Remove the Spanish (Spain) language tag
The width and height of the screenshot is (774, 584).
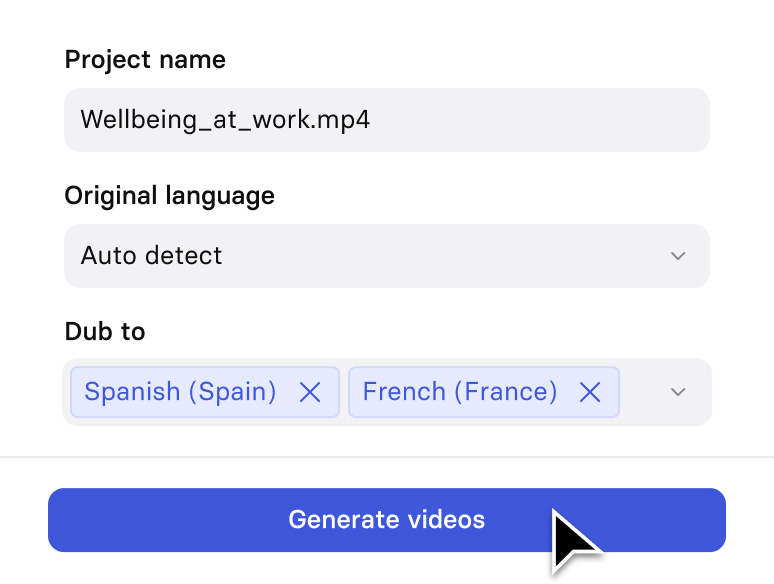tap(310, 392)
